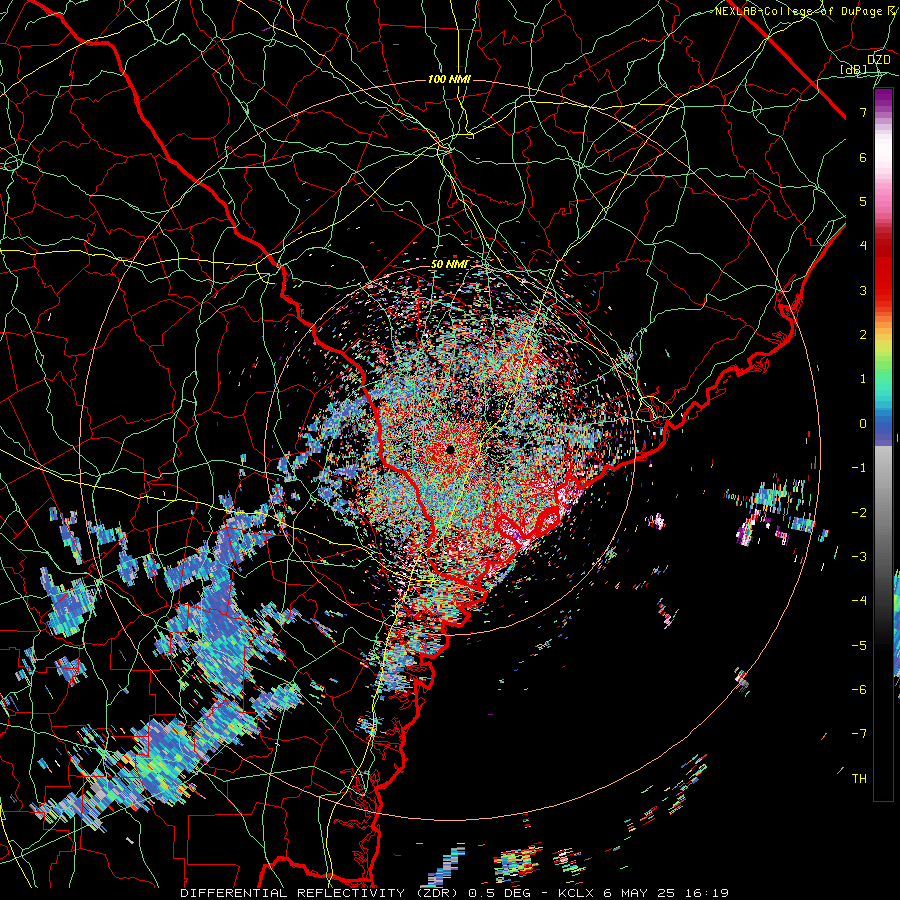Viewport: 900px width, 900px height.
Task: Click the "-7" tick label on color scale
Action: coord(859,734)
